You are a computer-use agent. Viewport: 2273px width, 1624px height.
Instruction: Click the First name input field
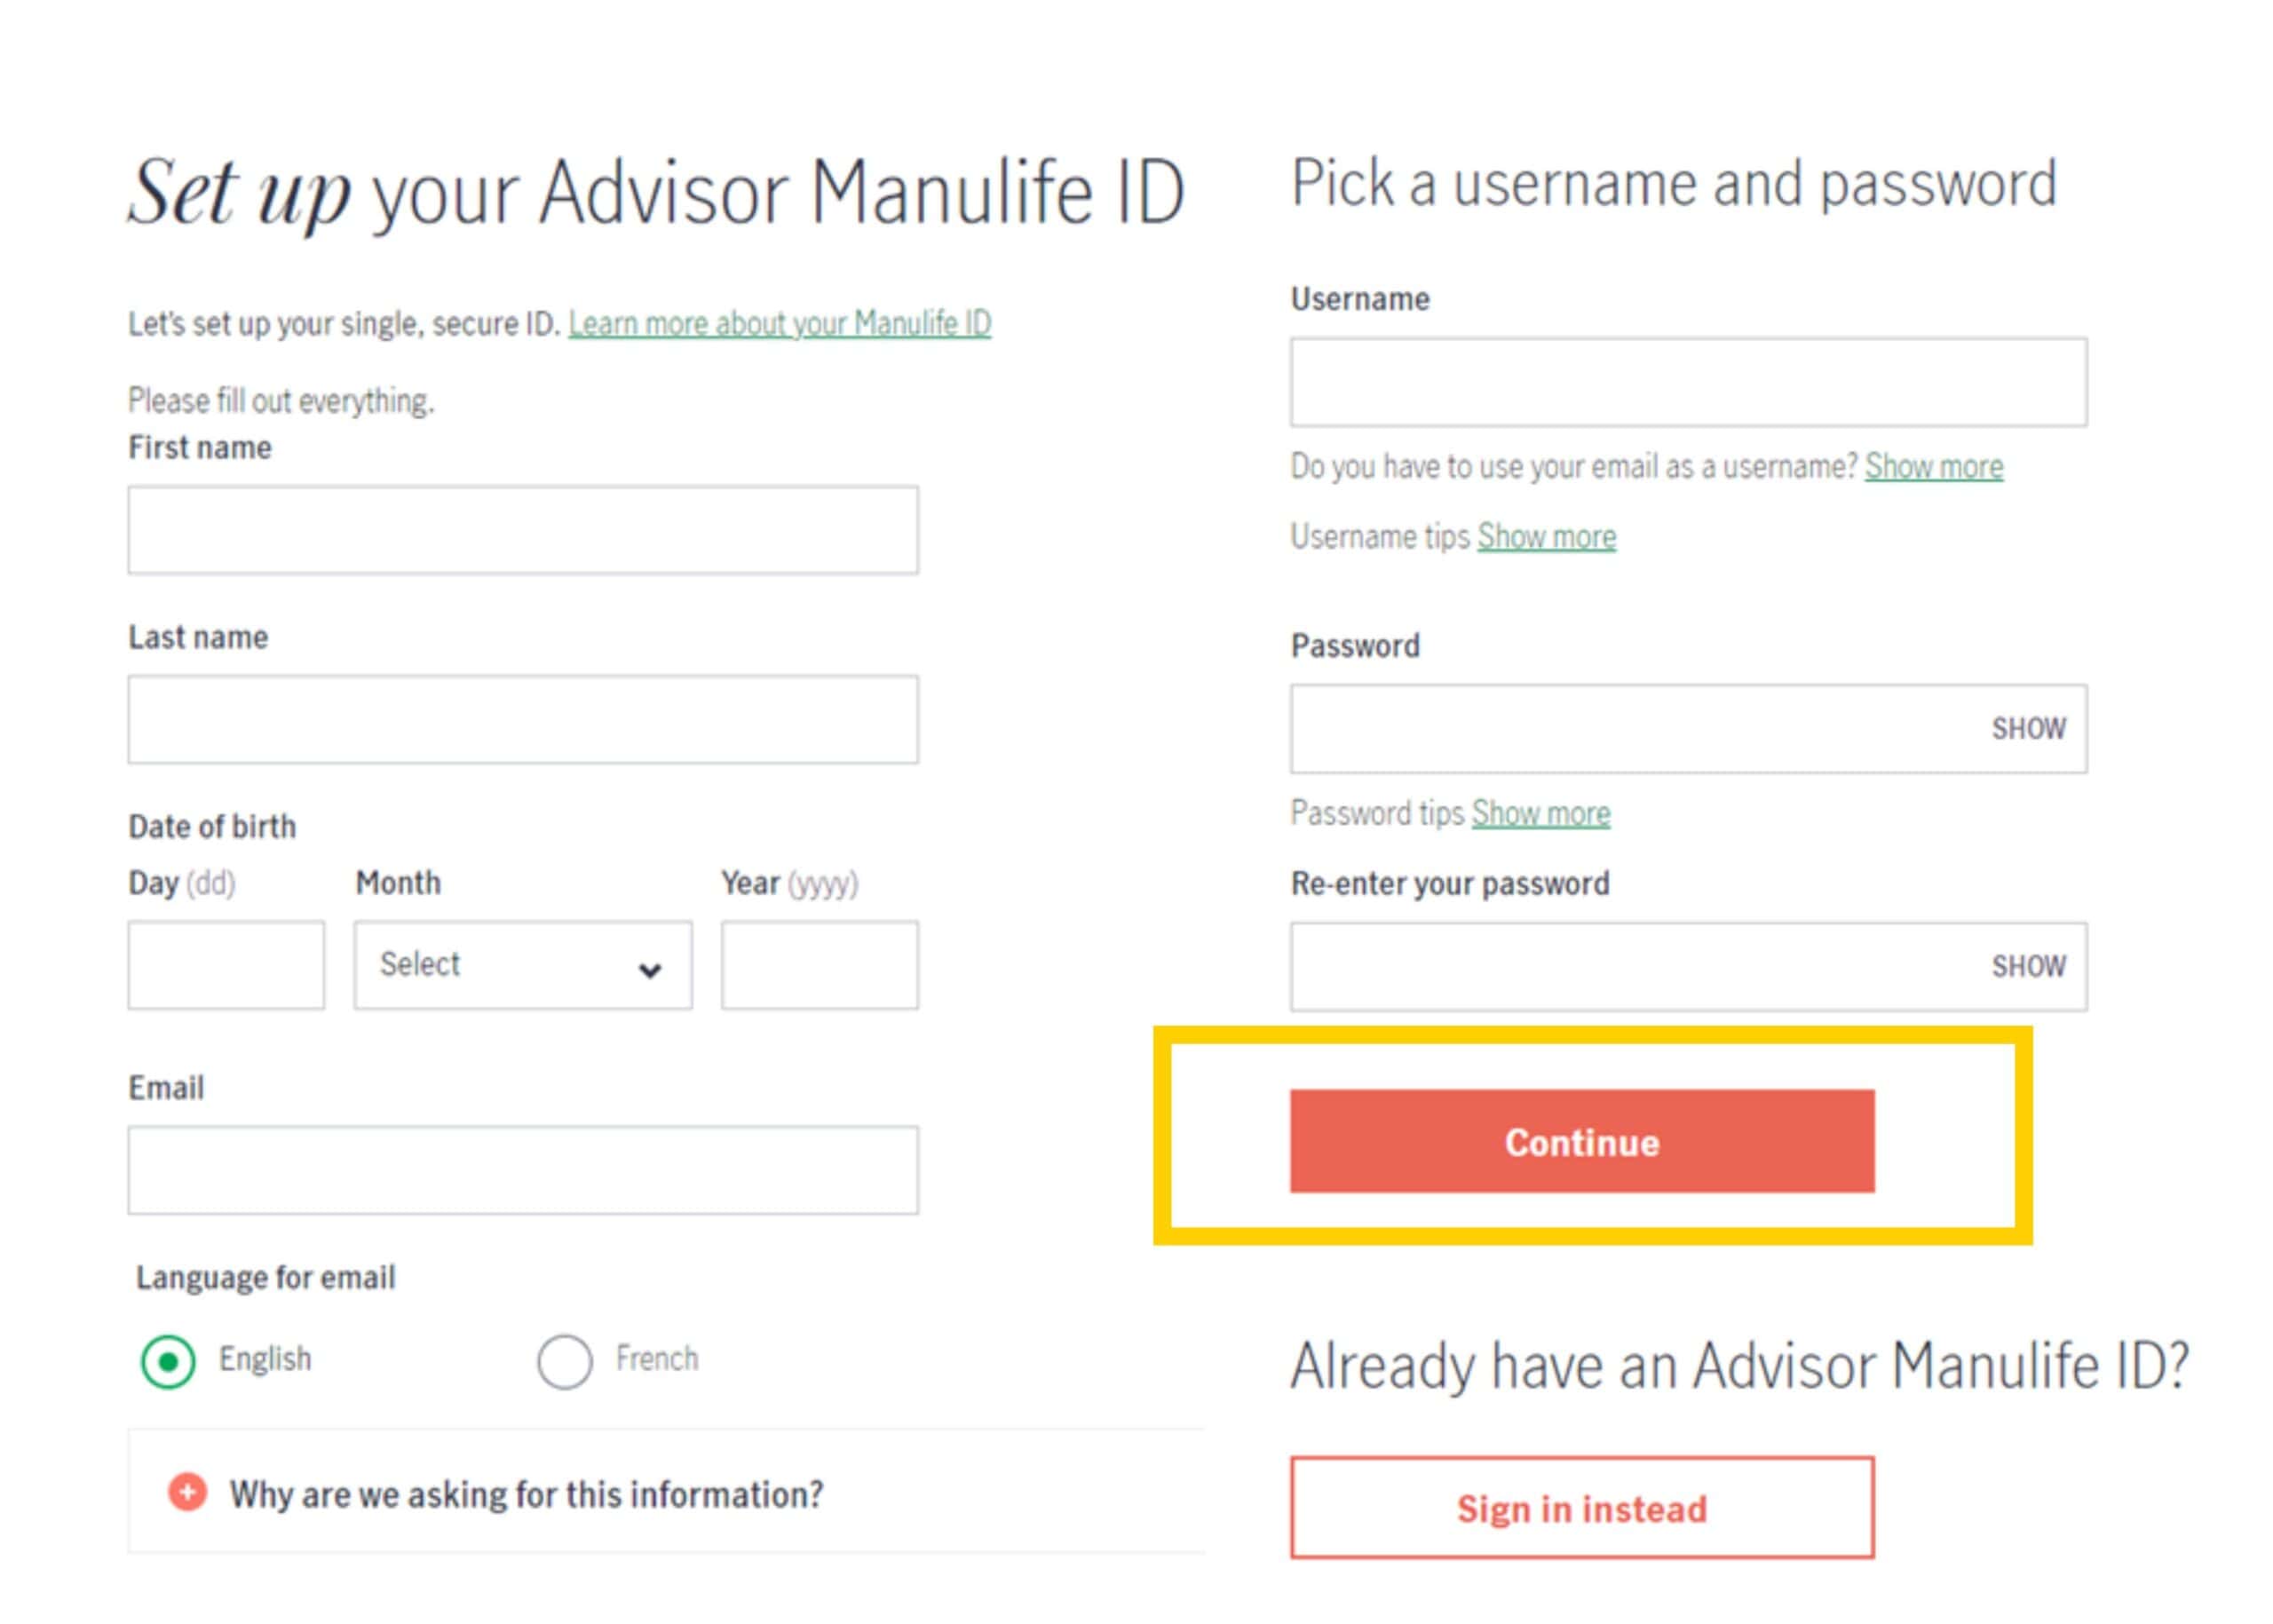click(x=522, y=529)
